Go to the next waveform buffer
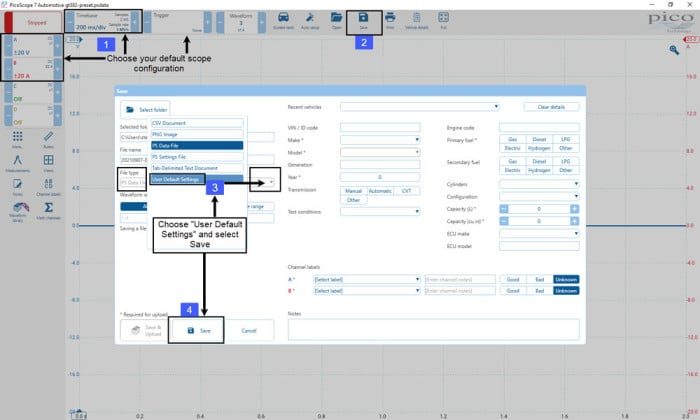 (262, 21)
